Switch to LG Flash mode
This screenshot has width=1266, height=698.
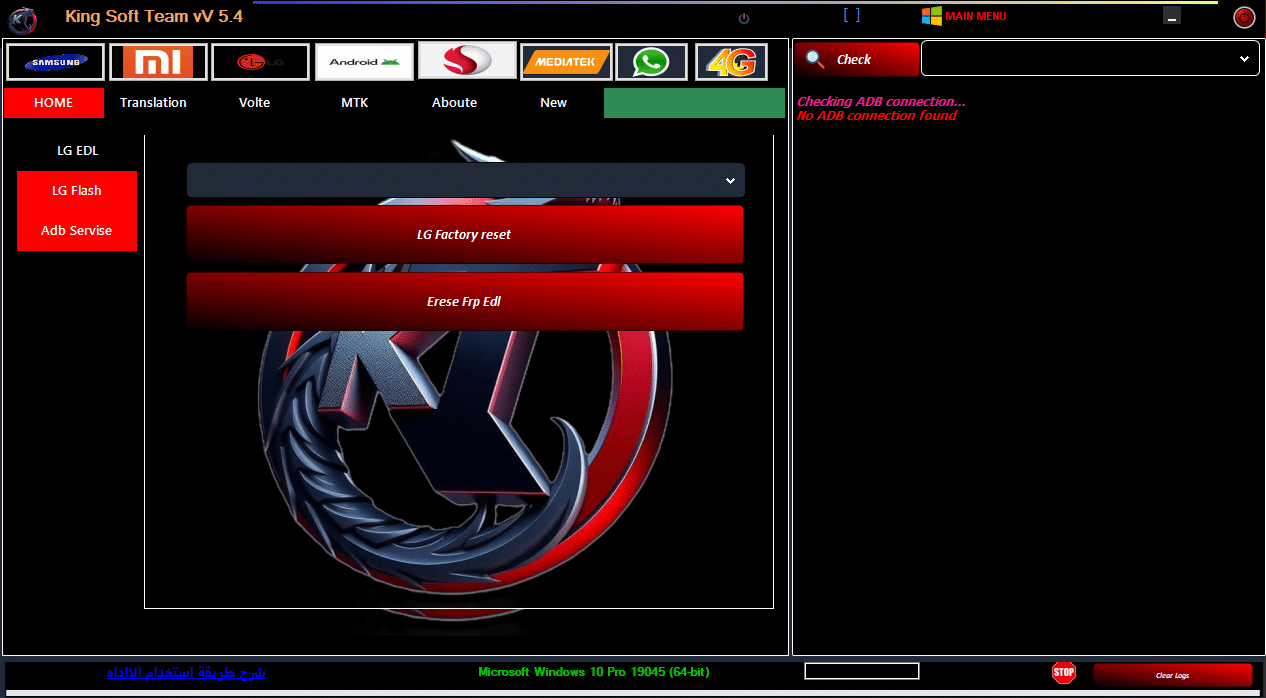pyautogui.click(x=76, y=190)
